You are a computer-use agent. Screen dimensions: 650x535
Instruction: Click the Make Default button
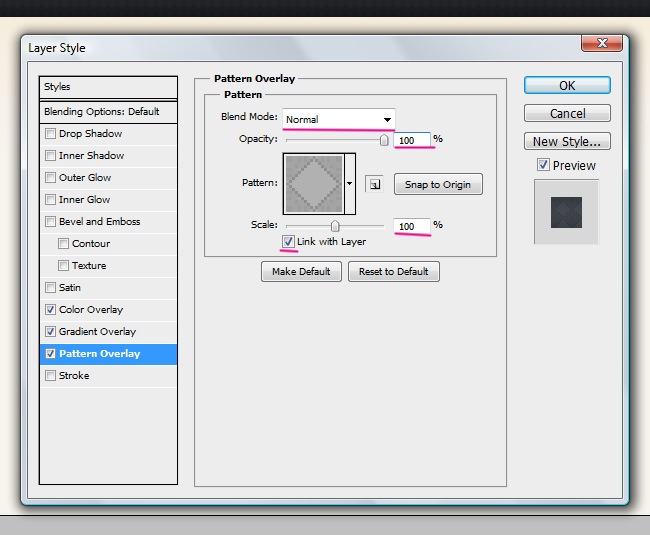tap(301, 272)
